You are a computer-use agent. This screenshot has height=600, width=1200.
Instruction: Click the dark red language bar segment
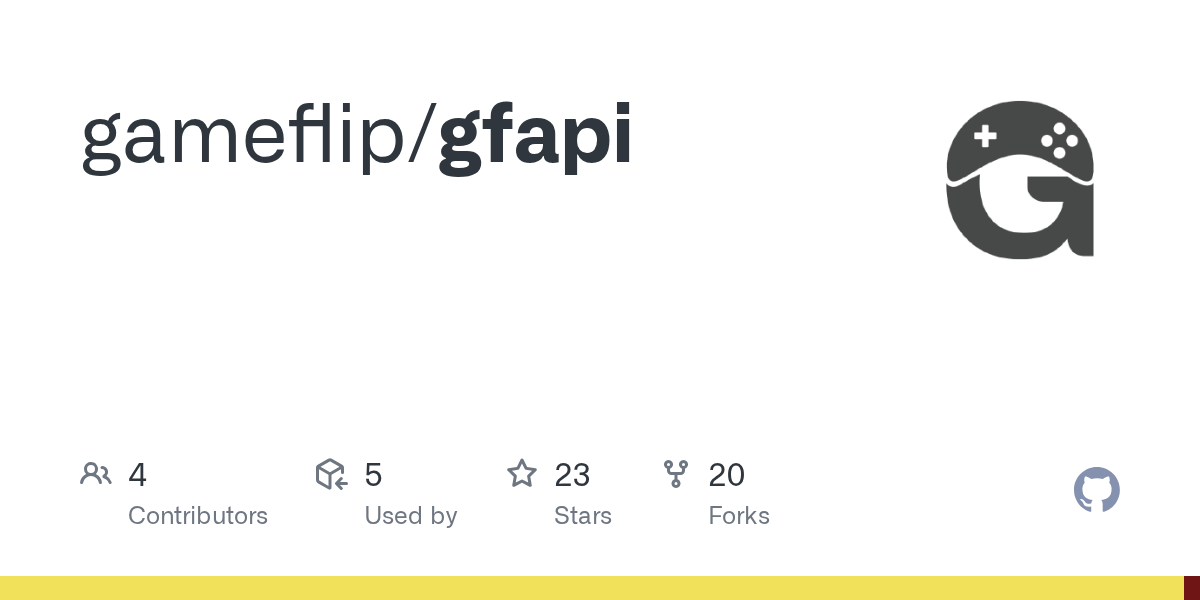[1192, 588]
